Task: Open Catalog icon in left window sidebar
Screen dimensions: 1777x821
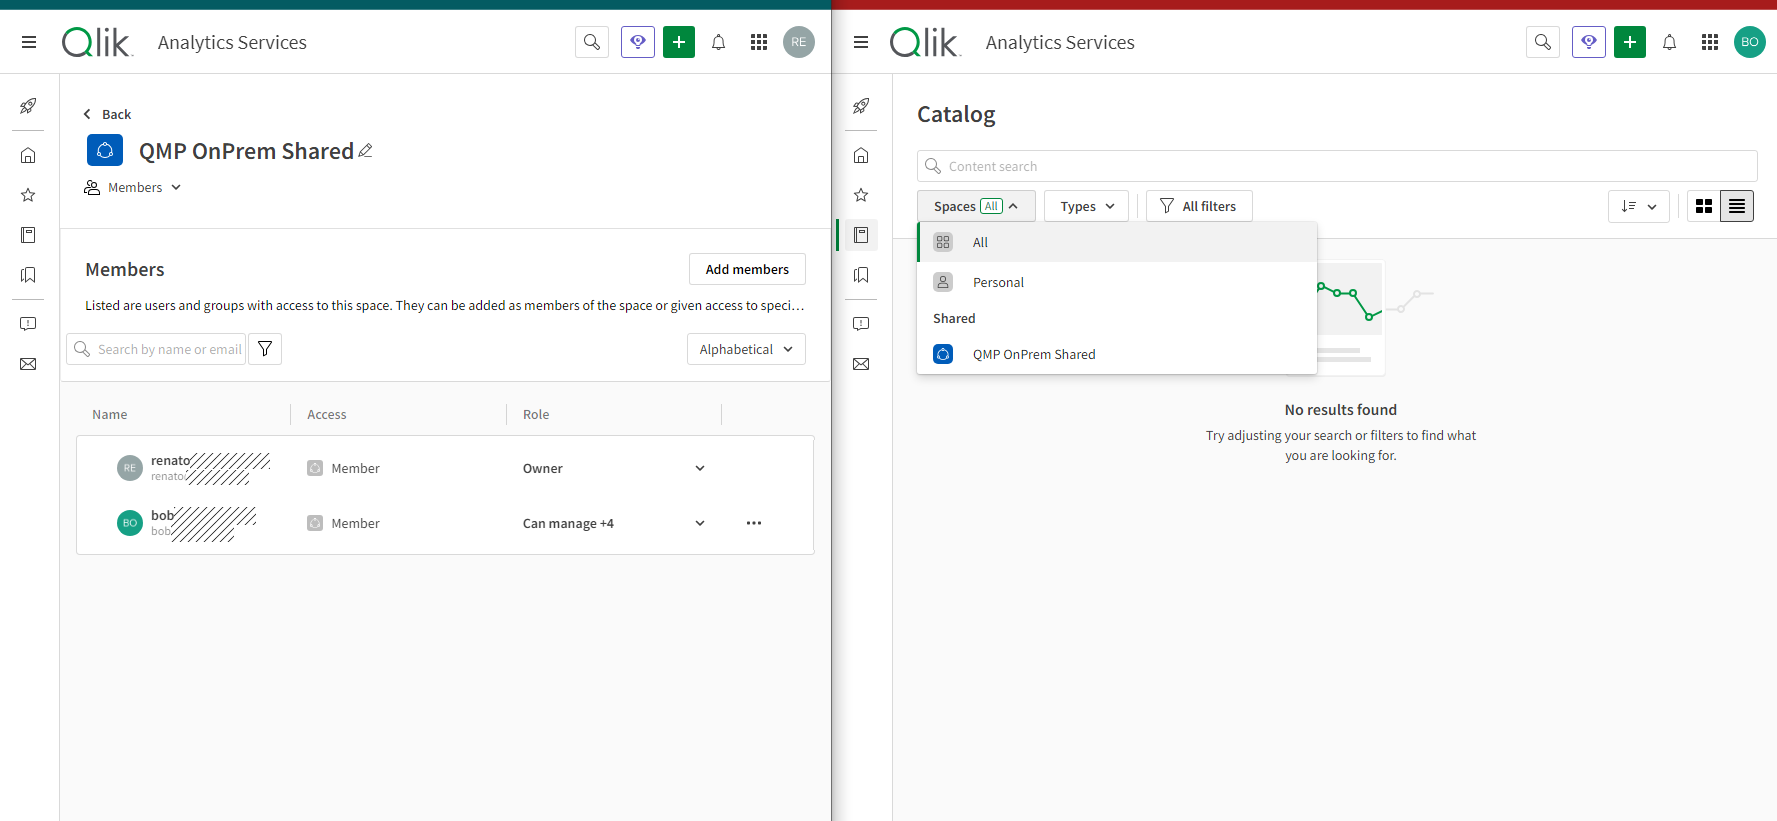Action: click(28, 235)
